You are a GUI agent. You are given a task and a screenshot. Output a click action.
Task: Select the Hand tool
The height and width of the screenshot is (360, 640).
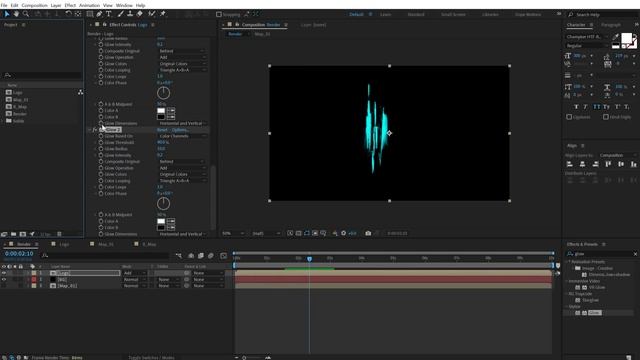pos(16,14)
